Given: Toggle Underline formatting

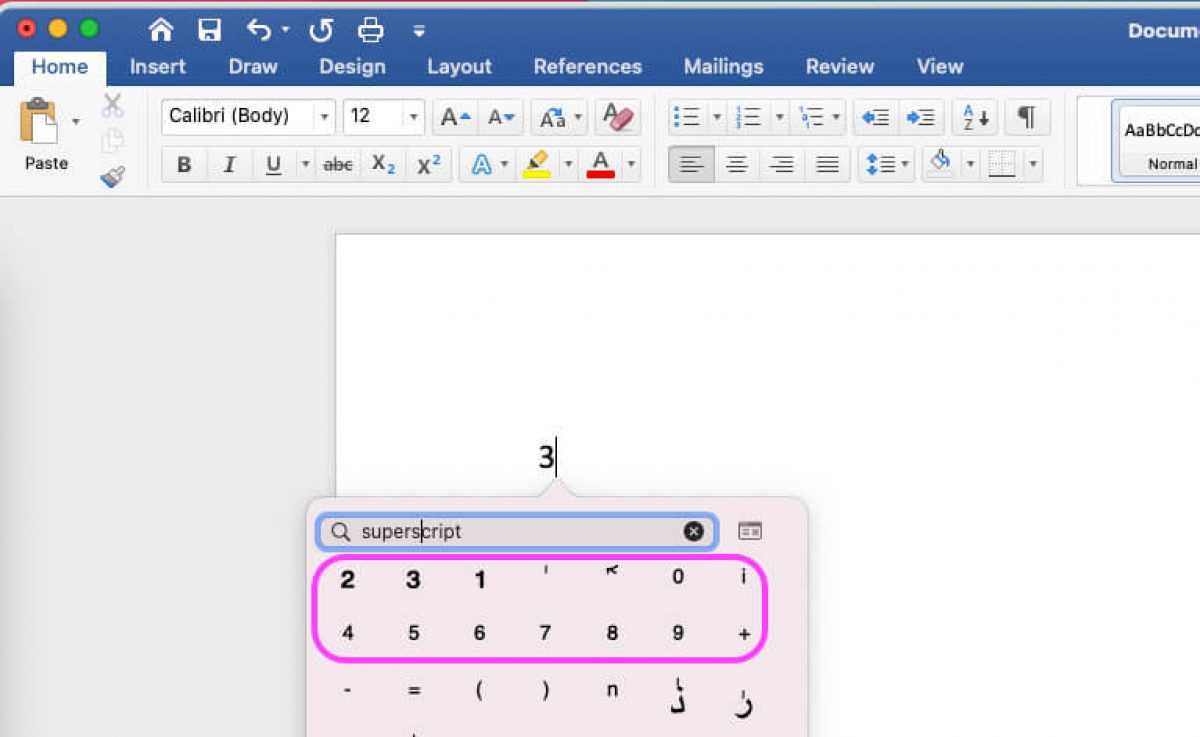Looking at the screenshot, I should [x=273, y=165].
